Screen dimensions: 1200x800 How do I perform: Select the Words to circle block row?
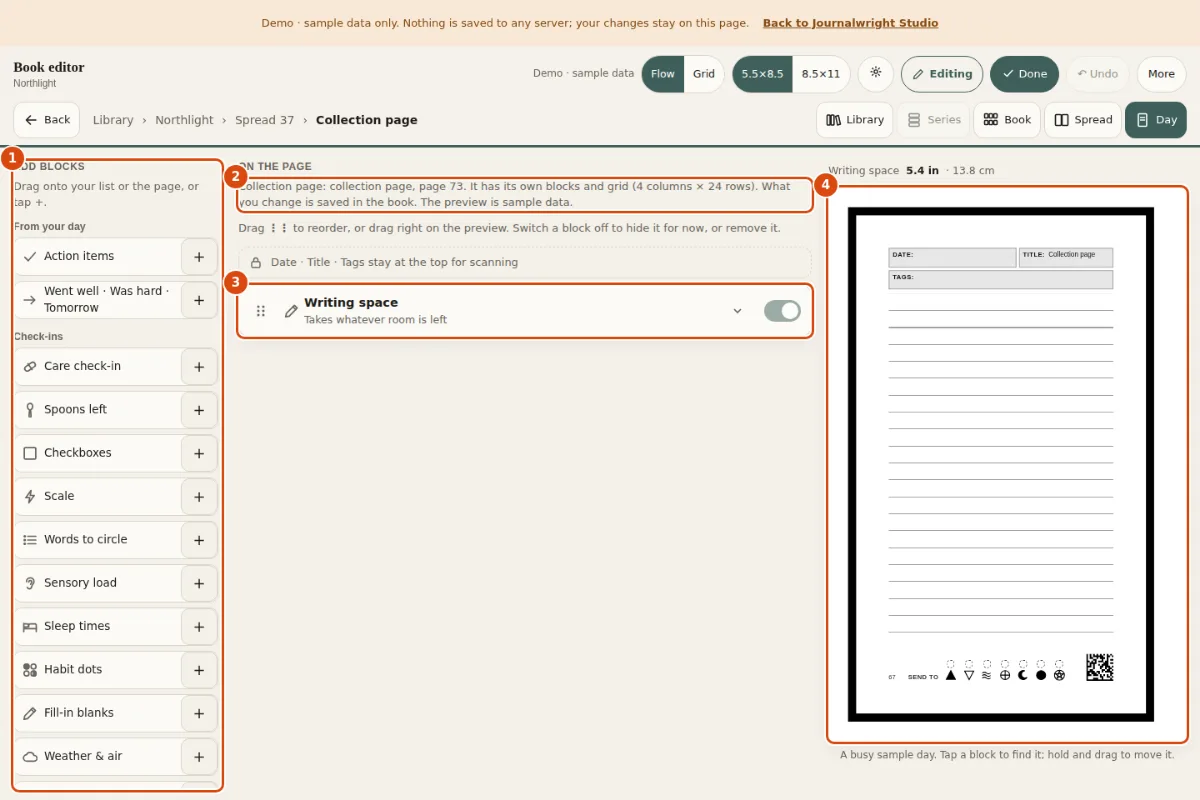tap(98, 539)
